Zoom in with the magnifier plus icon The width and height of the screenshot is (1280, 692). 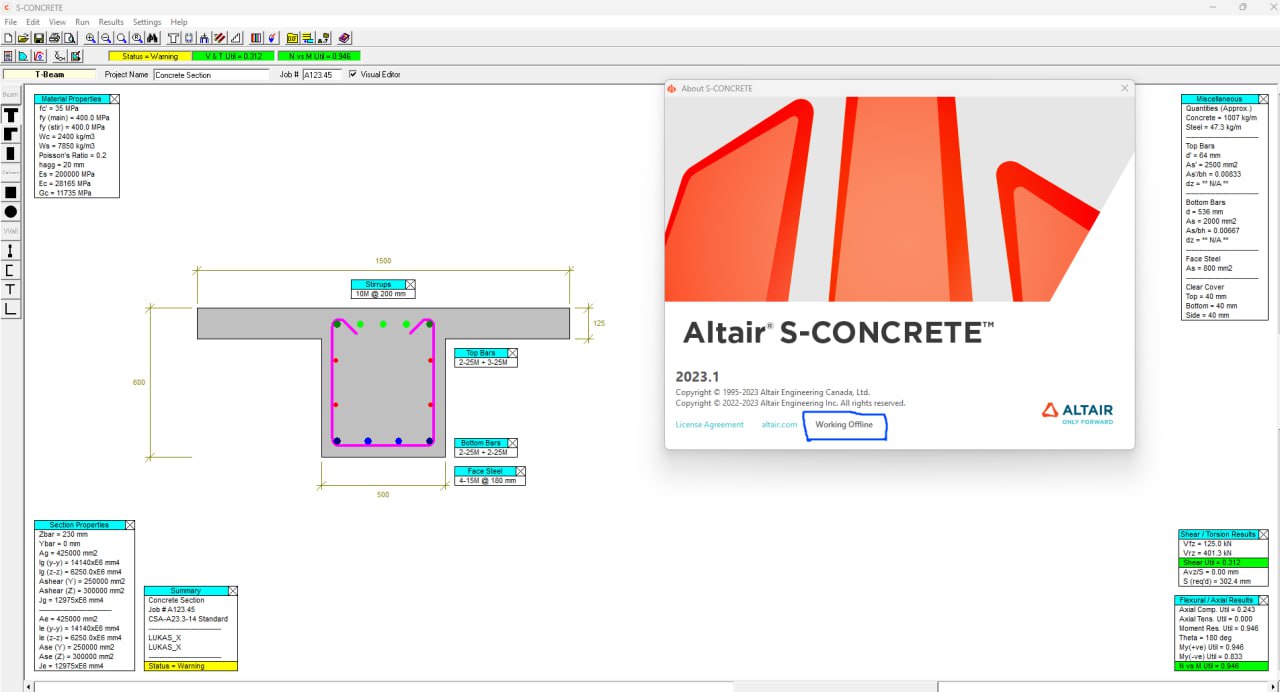tap(91, 38)
